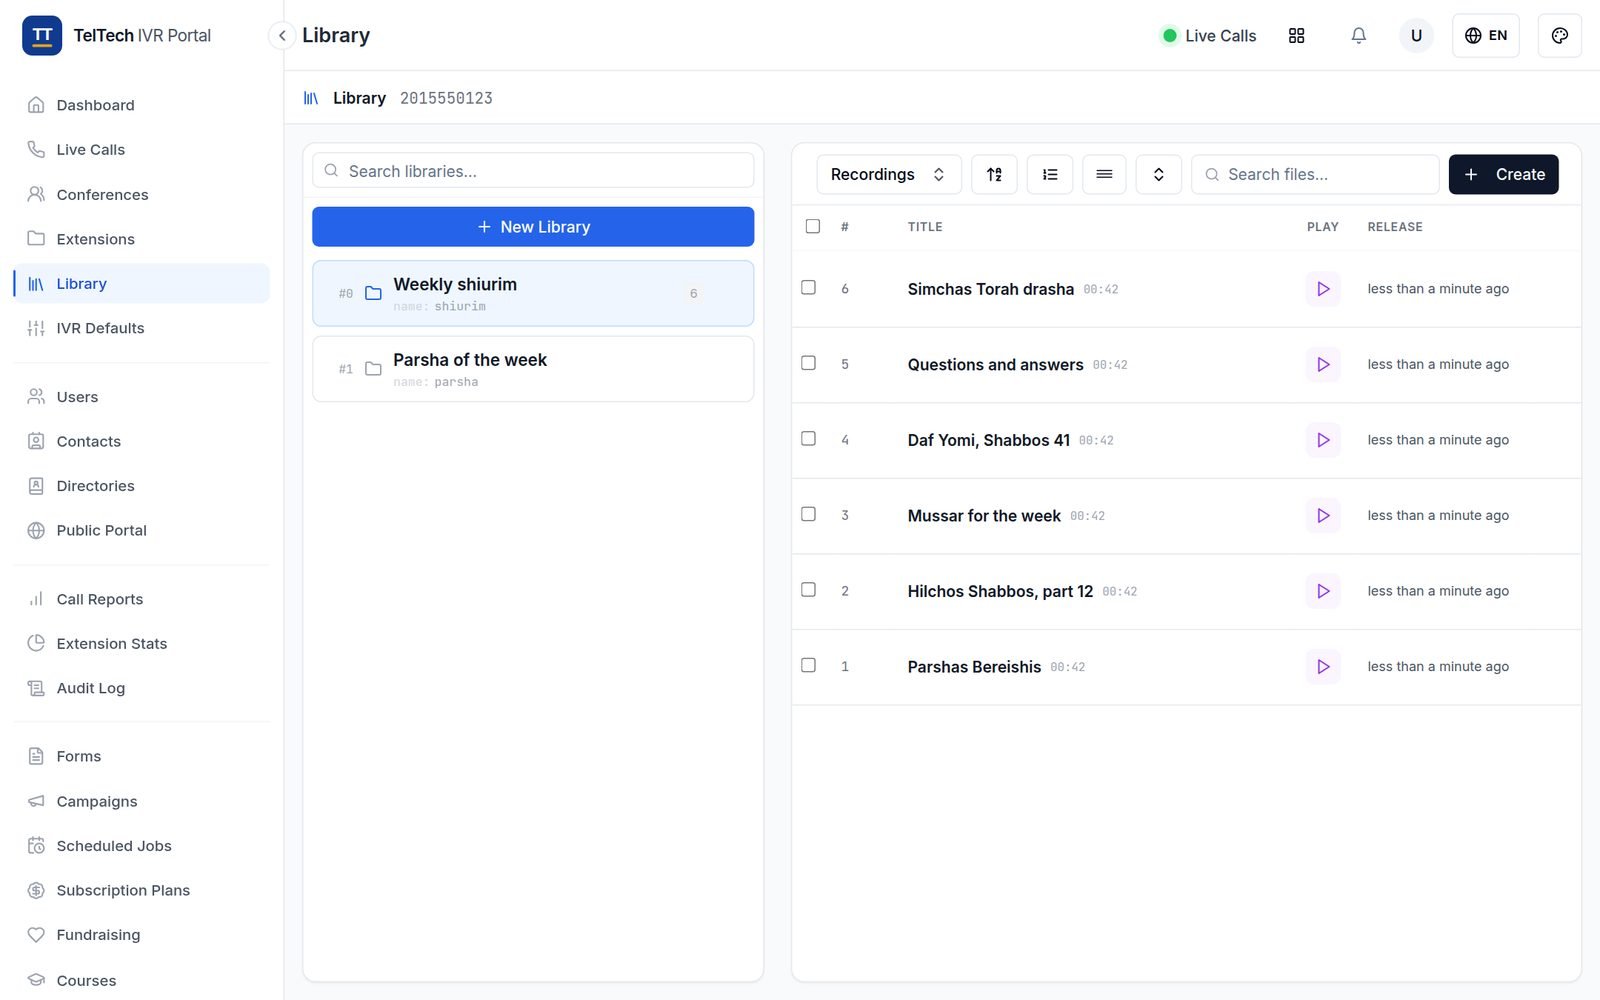The width and height of the screenshot is (1600, 1000).
Task: Open Conferences in sidebar
Action: click(141, 194)
